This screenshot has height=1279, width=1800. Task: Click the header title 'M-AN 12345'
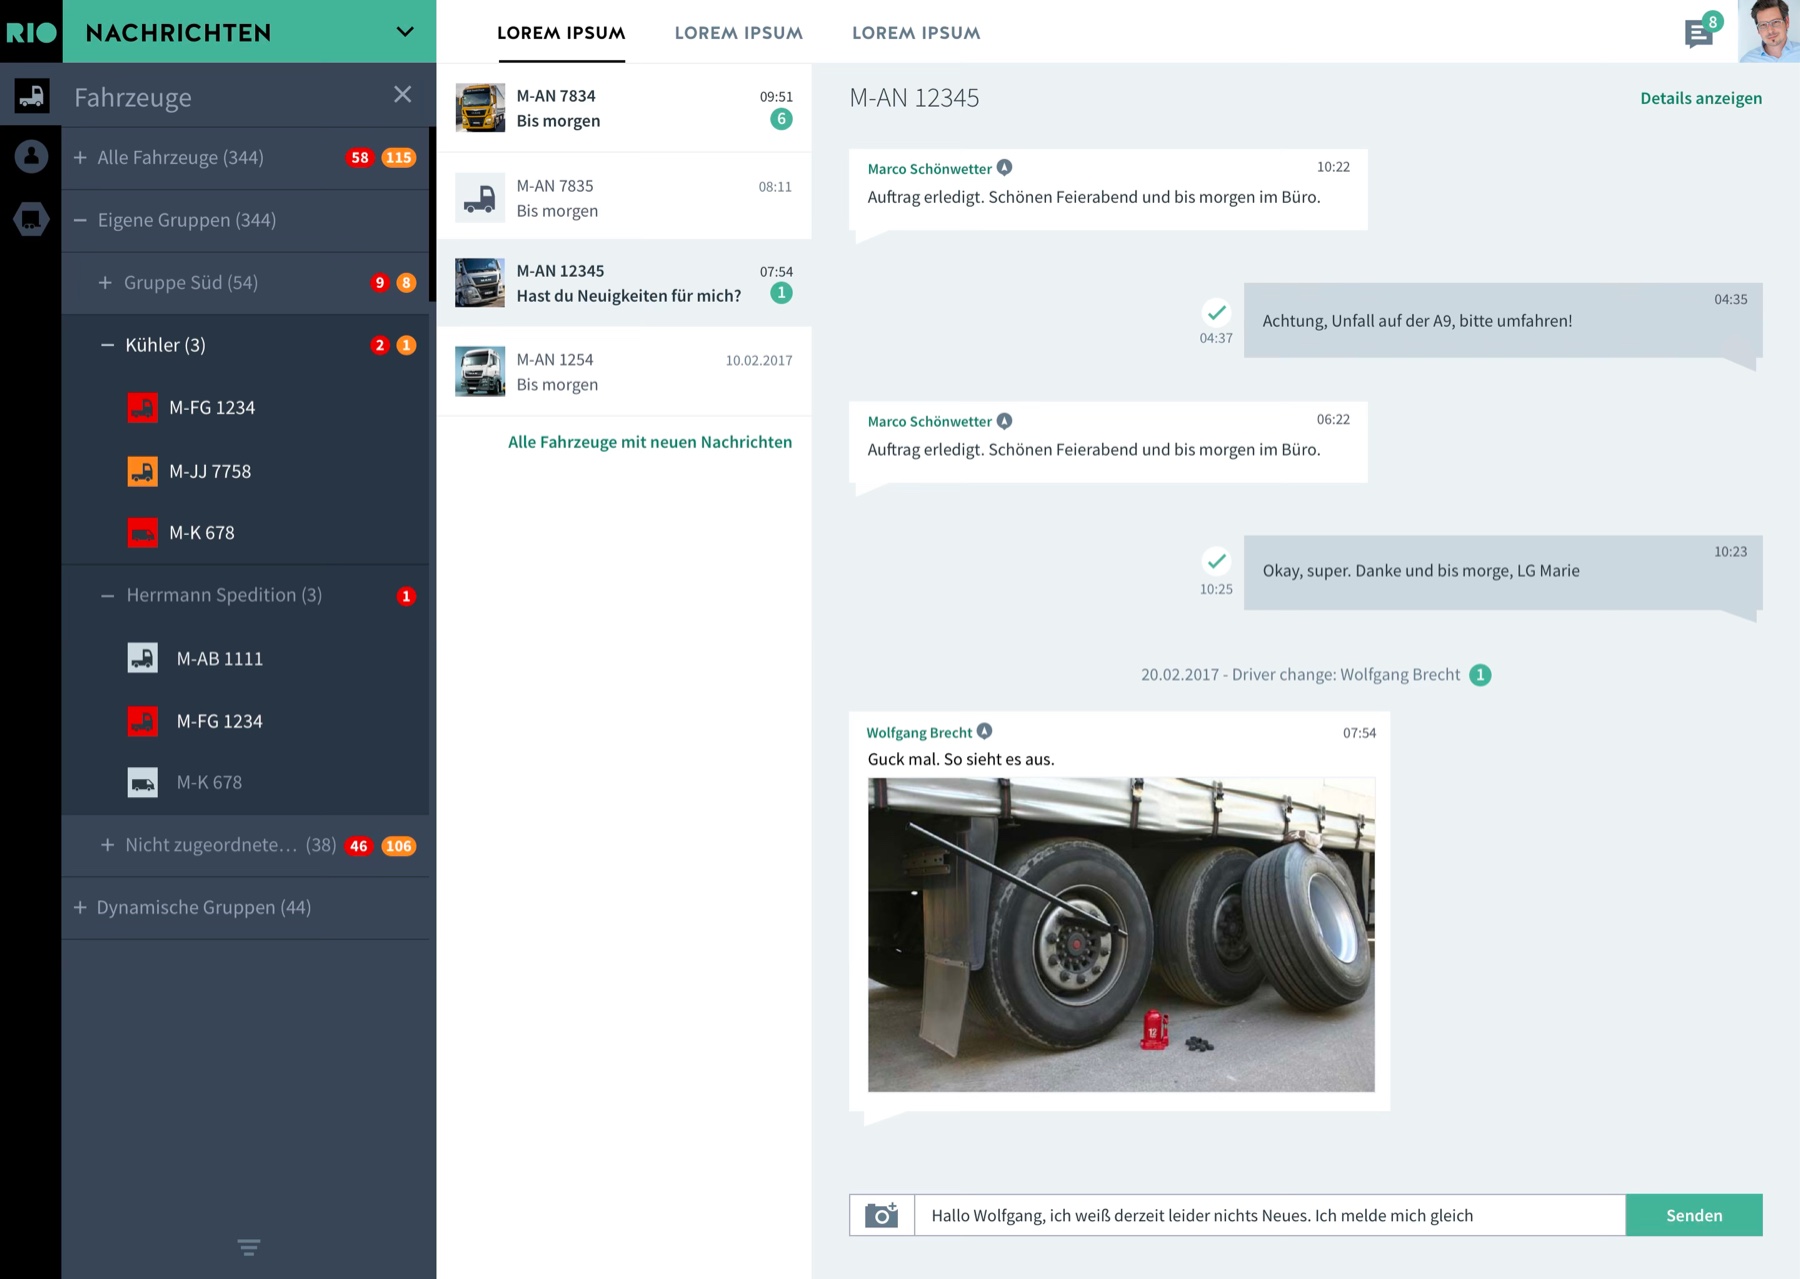(914, 98)
